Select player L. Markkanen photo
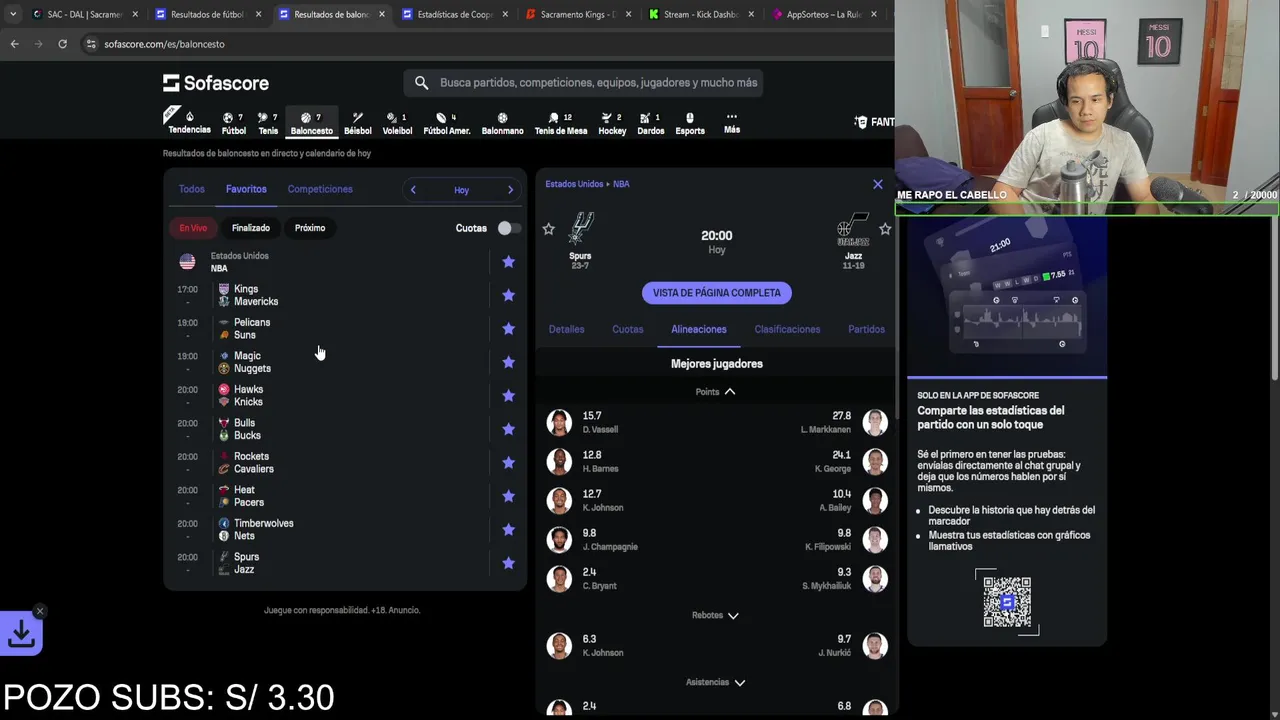 tap(875, 422)
